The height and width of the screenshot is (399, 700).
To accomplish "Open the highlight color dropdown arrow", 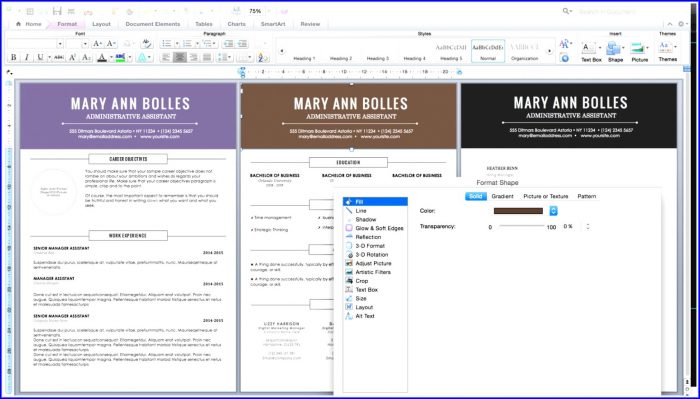I will point(130,57).
